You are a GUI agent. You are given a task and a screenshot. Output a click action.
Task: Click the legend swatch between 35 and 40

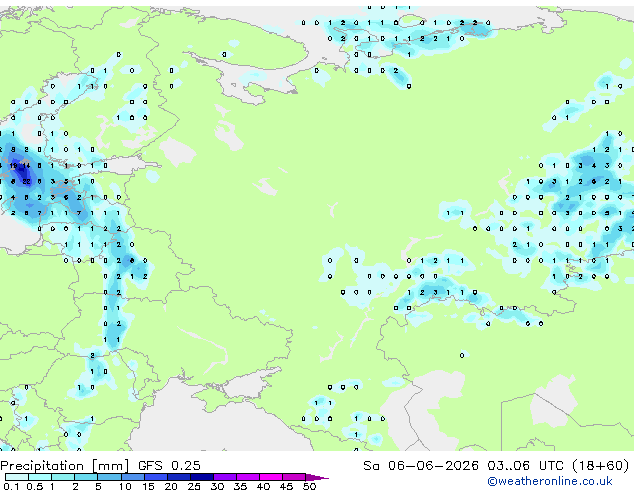tap(248, 477)
